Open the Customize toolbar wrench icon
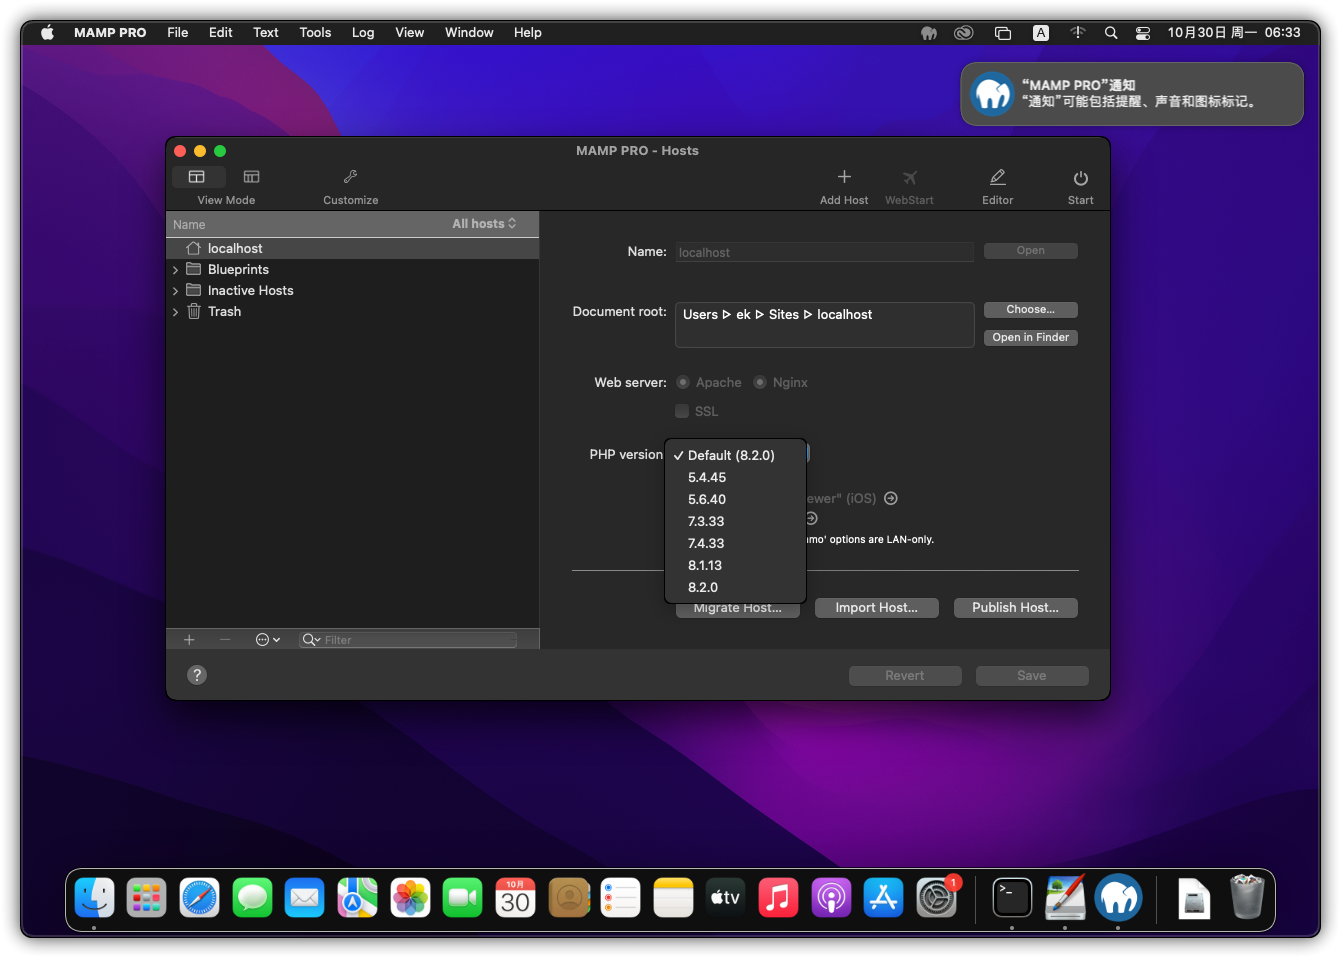1341x958 pixels. tap(350, 177)
